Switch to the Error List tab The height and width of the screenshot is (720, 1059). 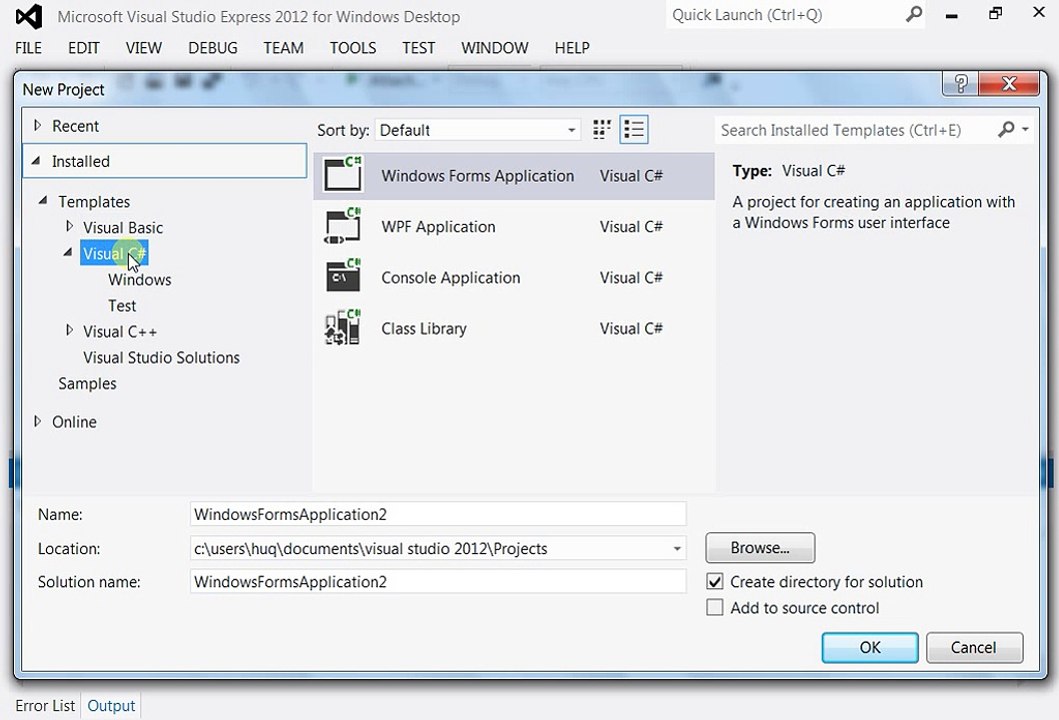point(45,706)
